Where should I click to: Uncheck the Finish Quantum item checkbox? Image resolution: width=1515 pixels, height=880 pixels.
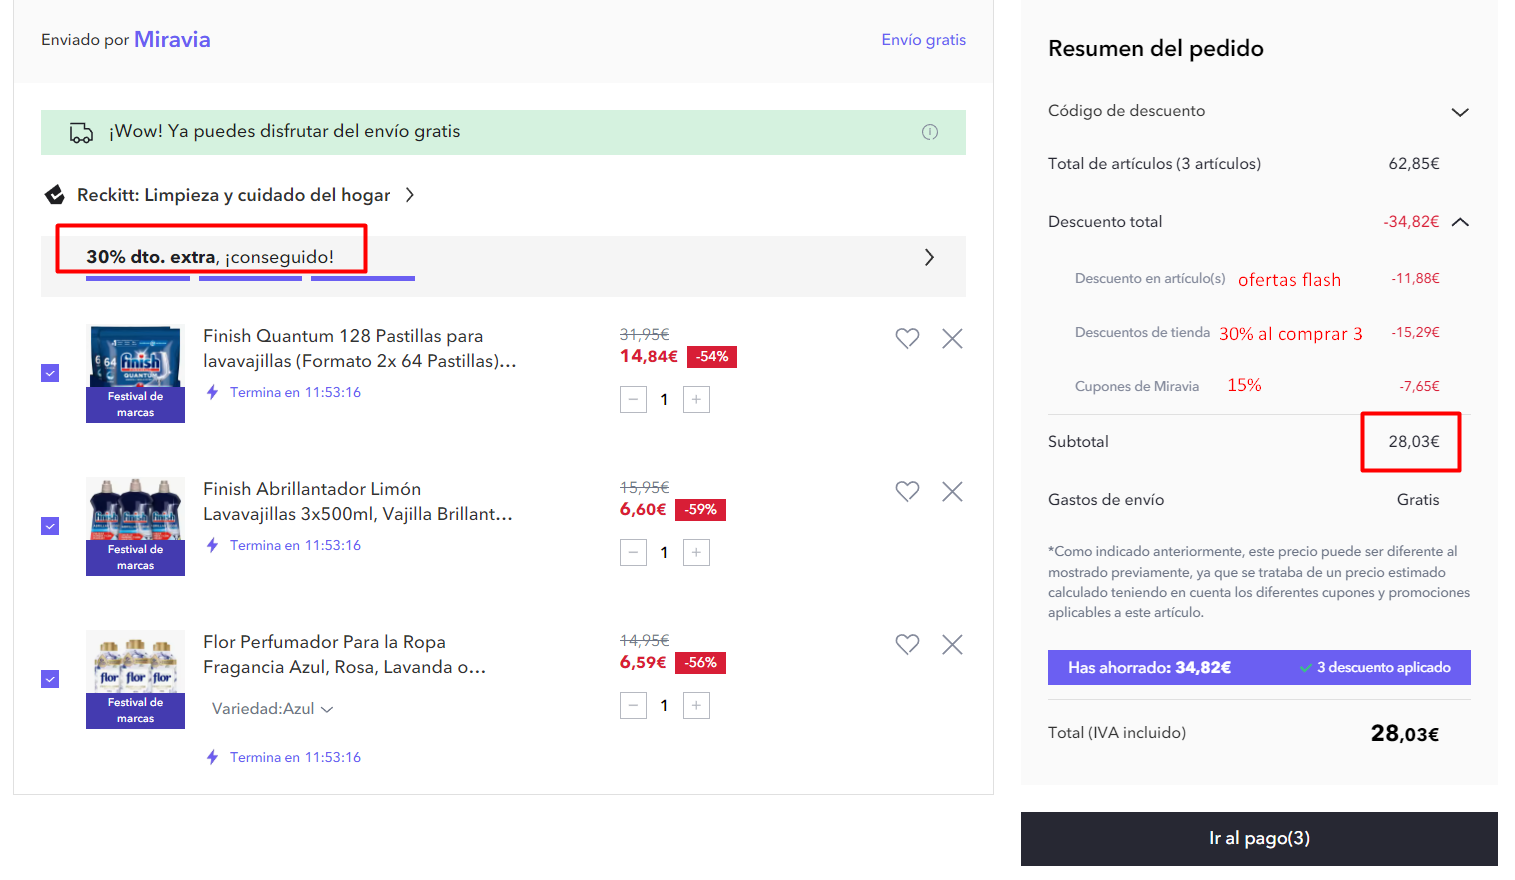point(50,373)
